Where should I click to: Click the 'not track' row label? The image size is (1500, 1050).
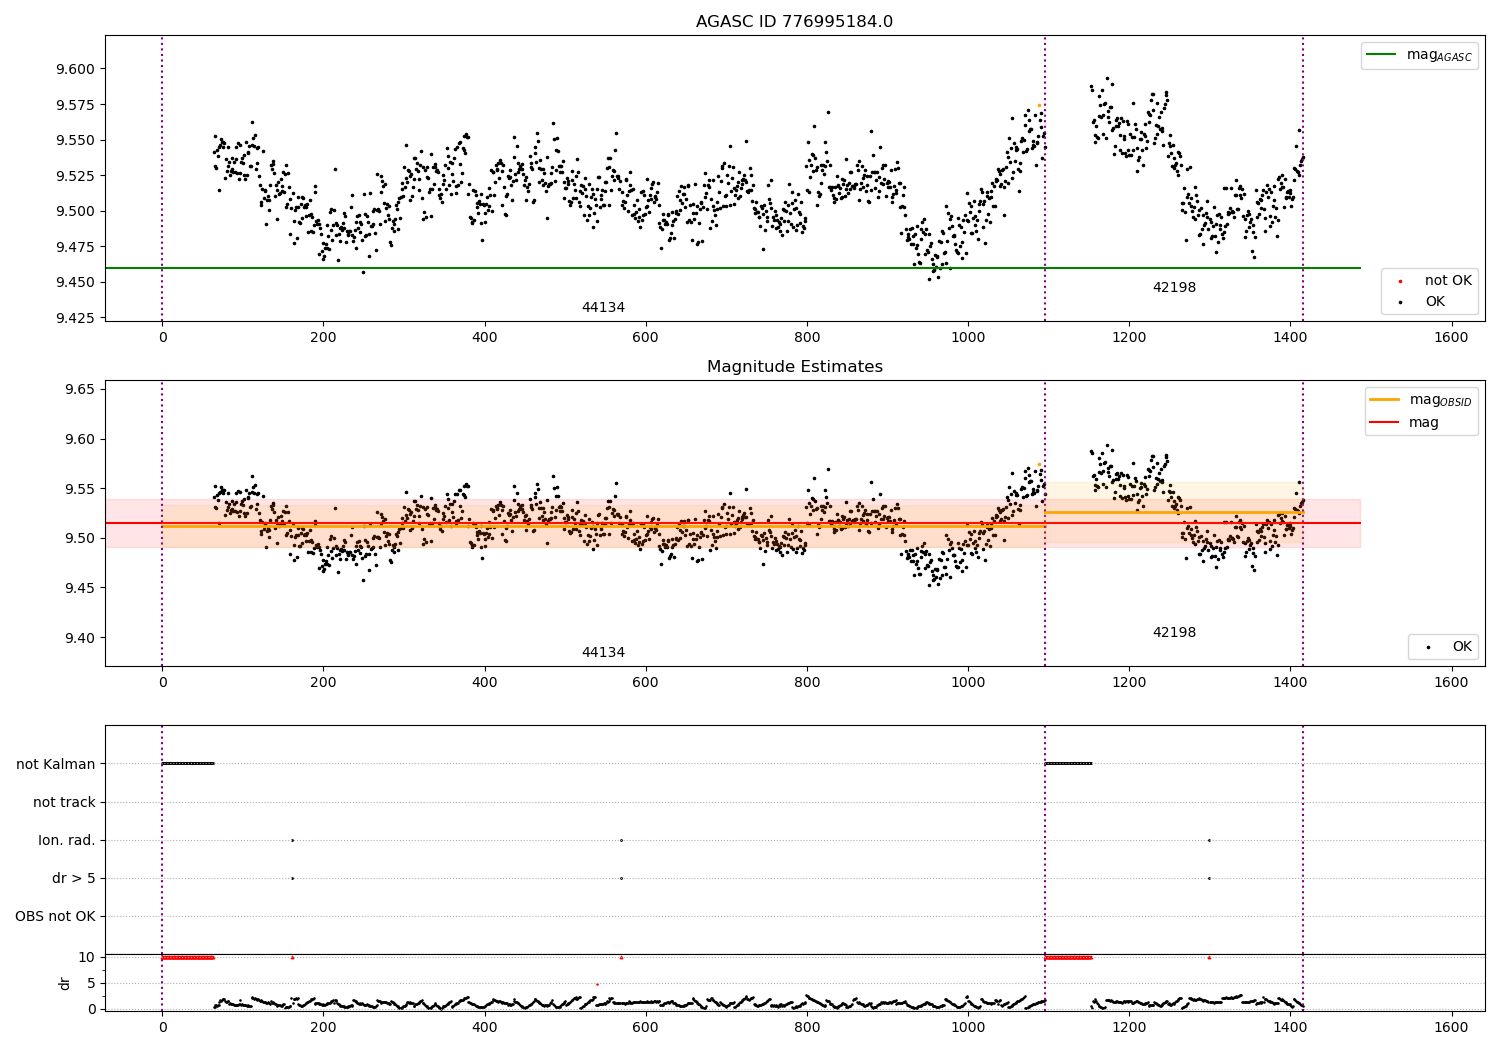64,802
